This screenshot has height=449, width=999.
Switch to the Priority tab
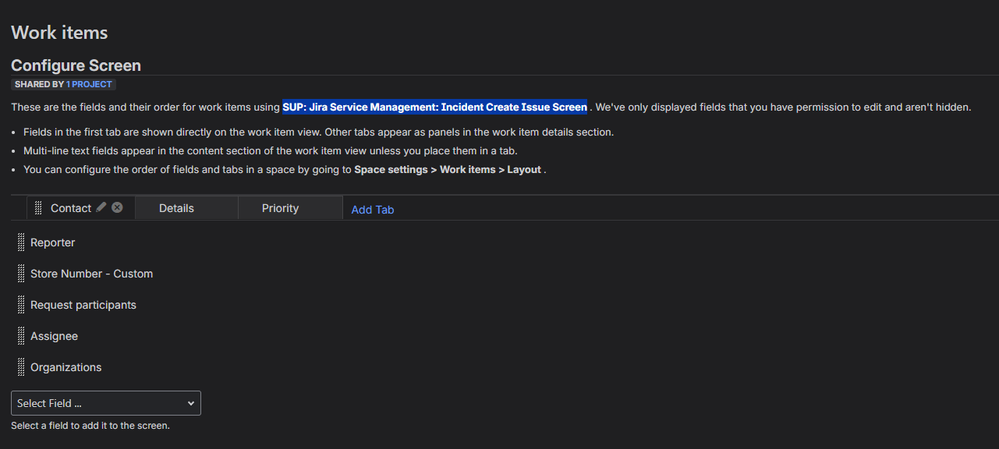coord(291,208)
